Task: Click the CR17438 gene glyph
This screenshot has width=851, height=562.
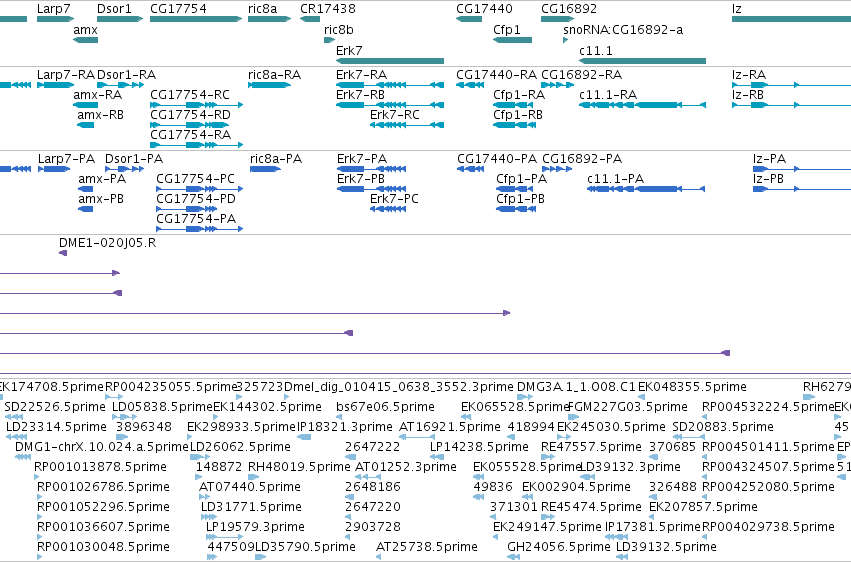Action: tap(310, 19)
